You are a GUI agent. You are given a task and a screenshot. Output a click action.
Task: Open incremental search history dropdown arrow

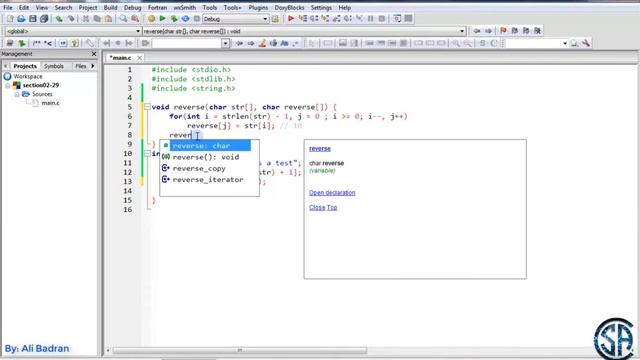click(225, 43)
